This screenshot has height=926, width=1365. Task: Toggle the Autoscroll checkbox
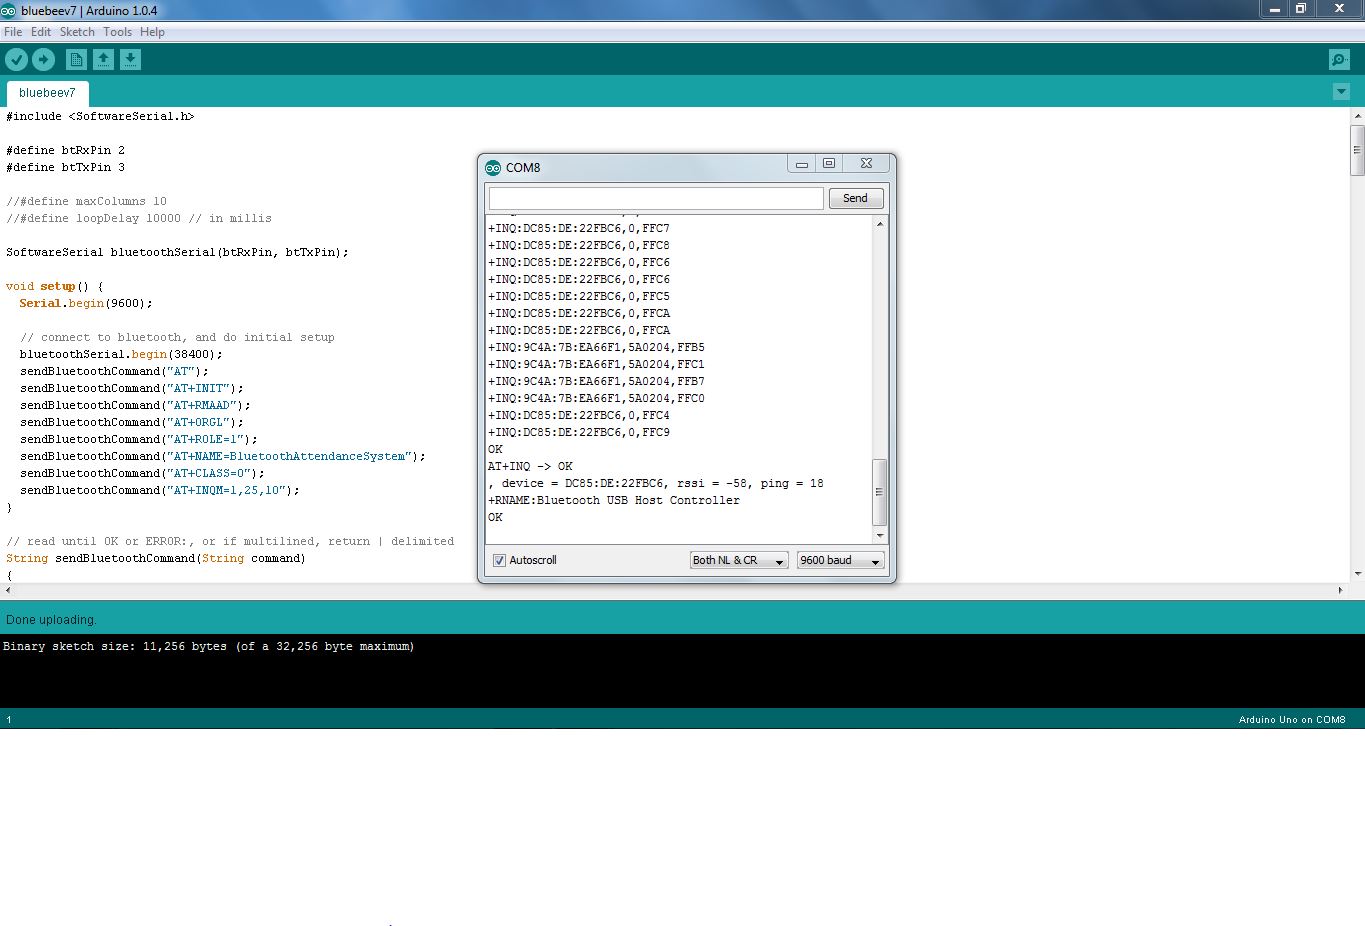click(499, 560)
